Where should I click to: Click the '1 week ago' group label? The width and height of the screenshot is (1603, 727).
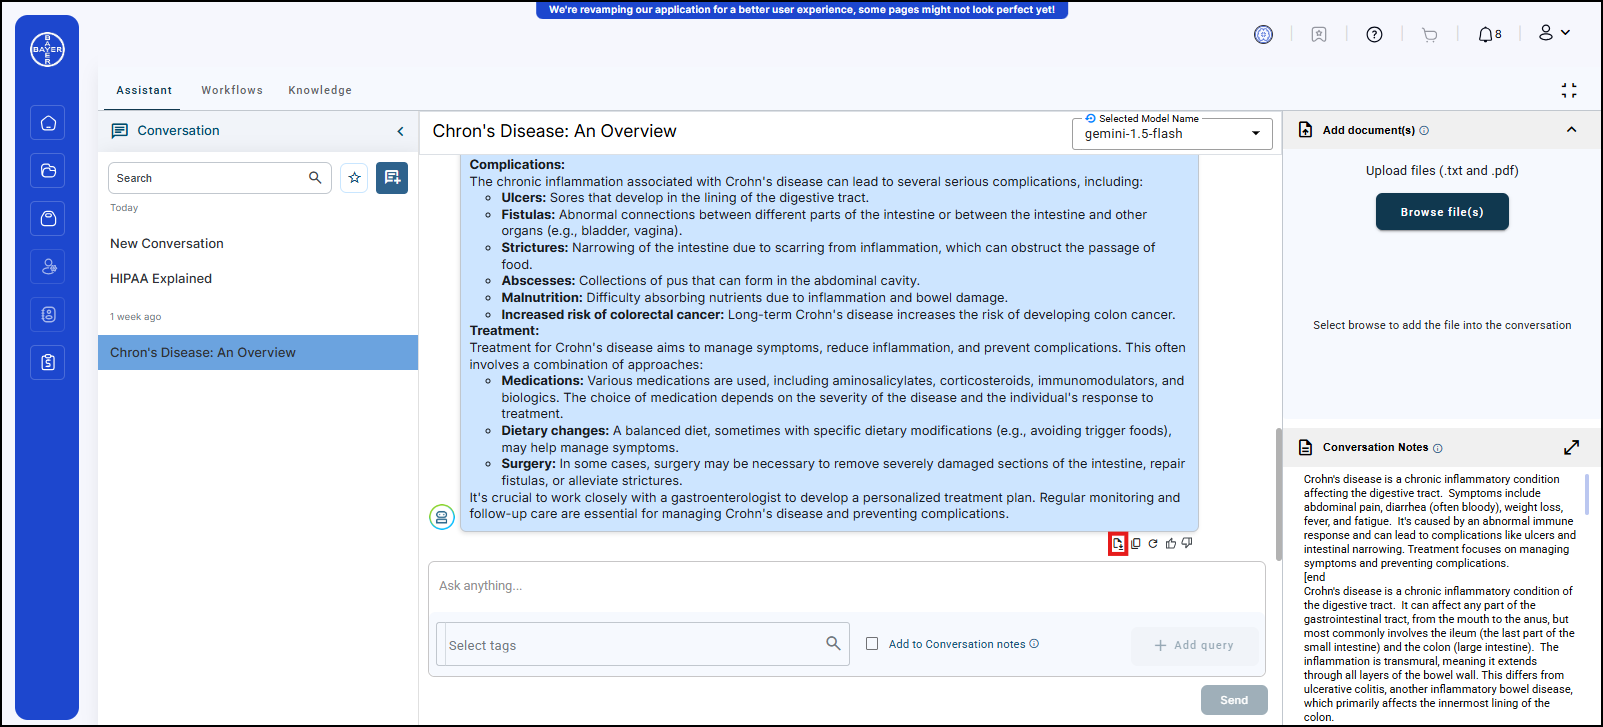tap(136, 317)
